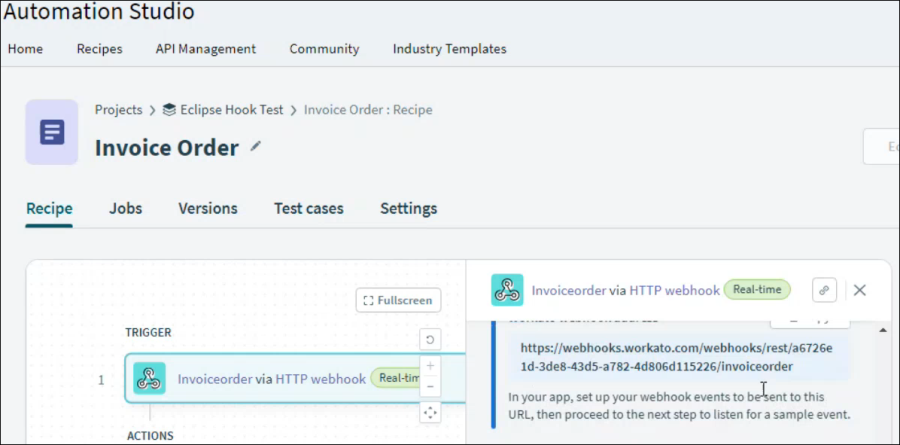
Task: Open the Recipes menu item
Action: tap(99, 49)
